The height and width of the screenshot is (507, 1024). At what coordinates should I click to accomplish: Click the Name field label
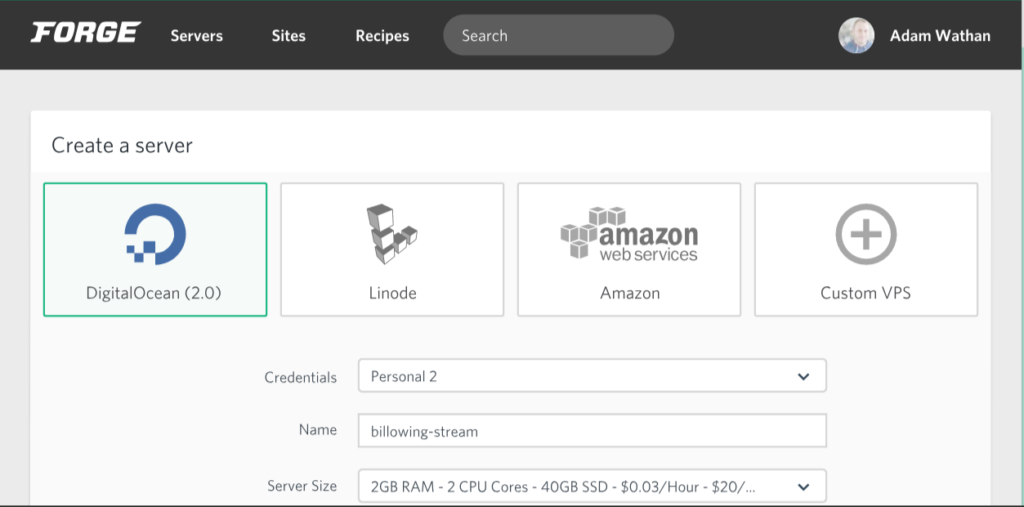pyautogui.click(x=318, y=430)
